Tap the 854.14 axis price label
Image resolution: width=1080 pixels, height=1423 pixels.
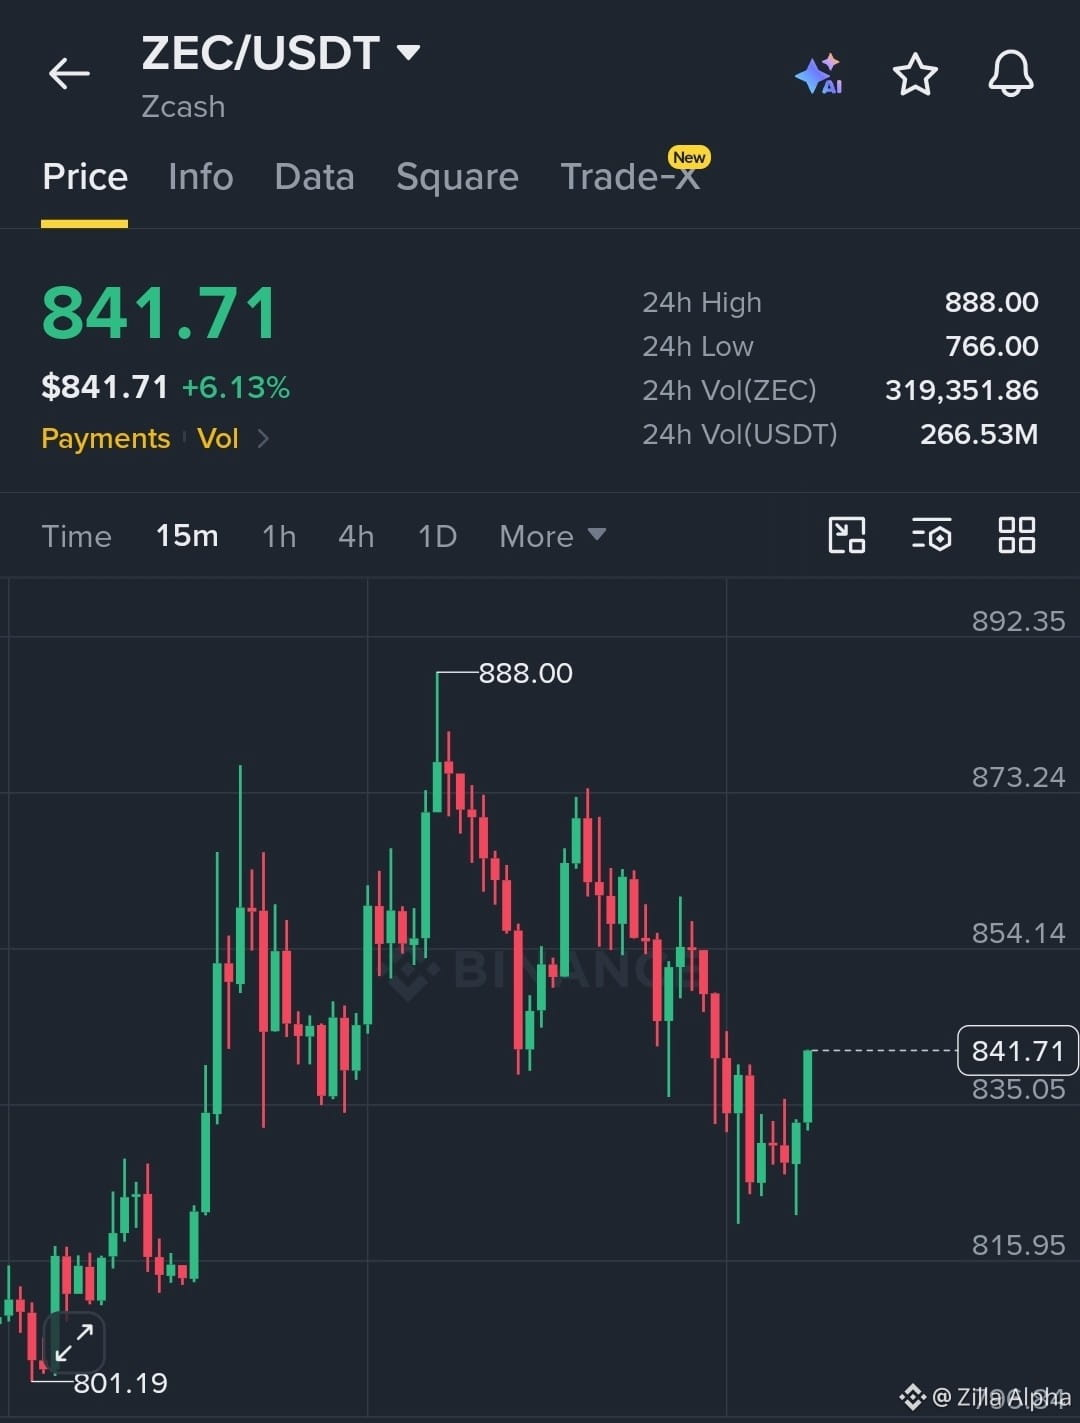(1018, 933)
